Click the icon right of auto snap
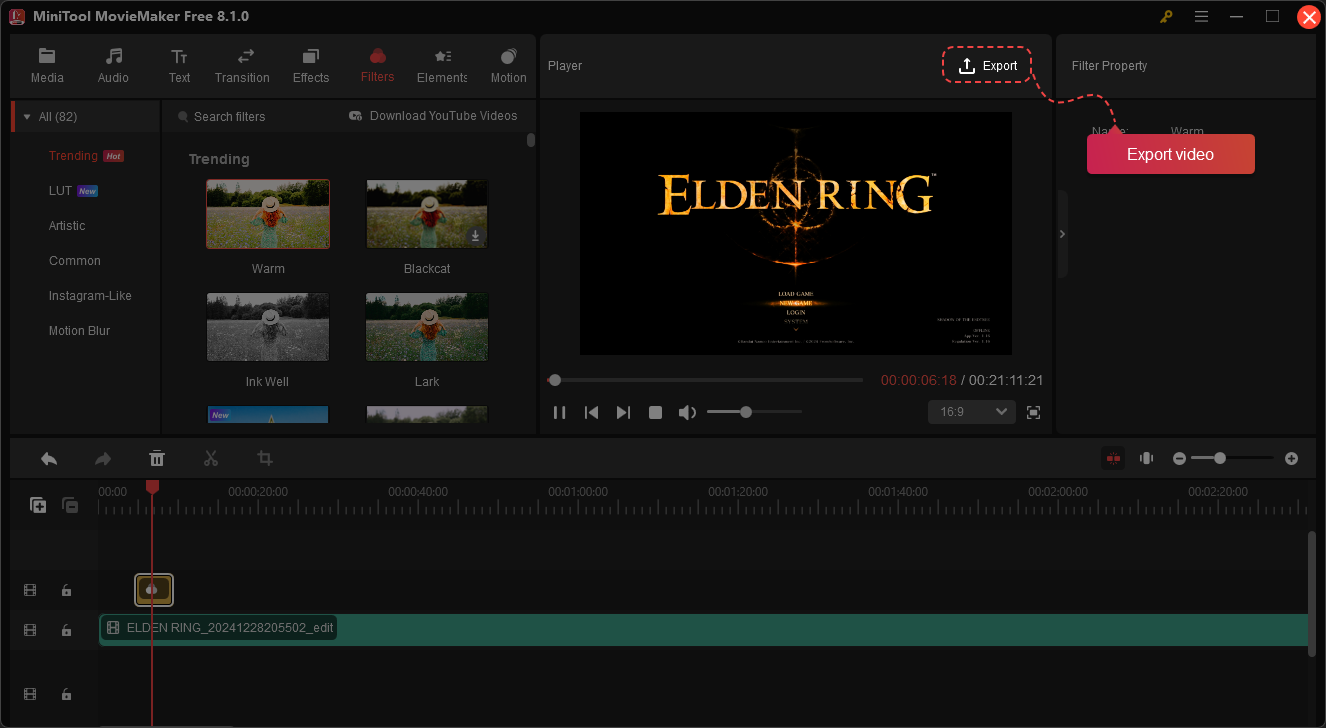Image resolution: width=1326 pixels, height=728 pixels. [x=1146, y=458]
